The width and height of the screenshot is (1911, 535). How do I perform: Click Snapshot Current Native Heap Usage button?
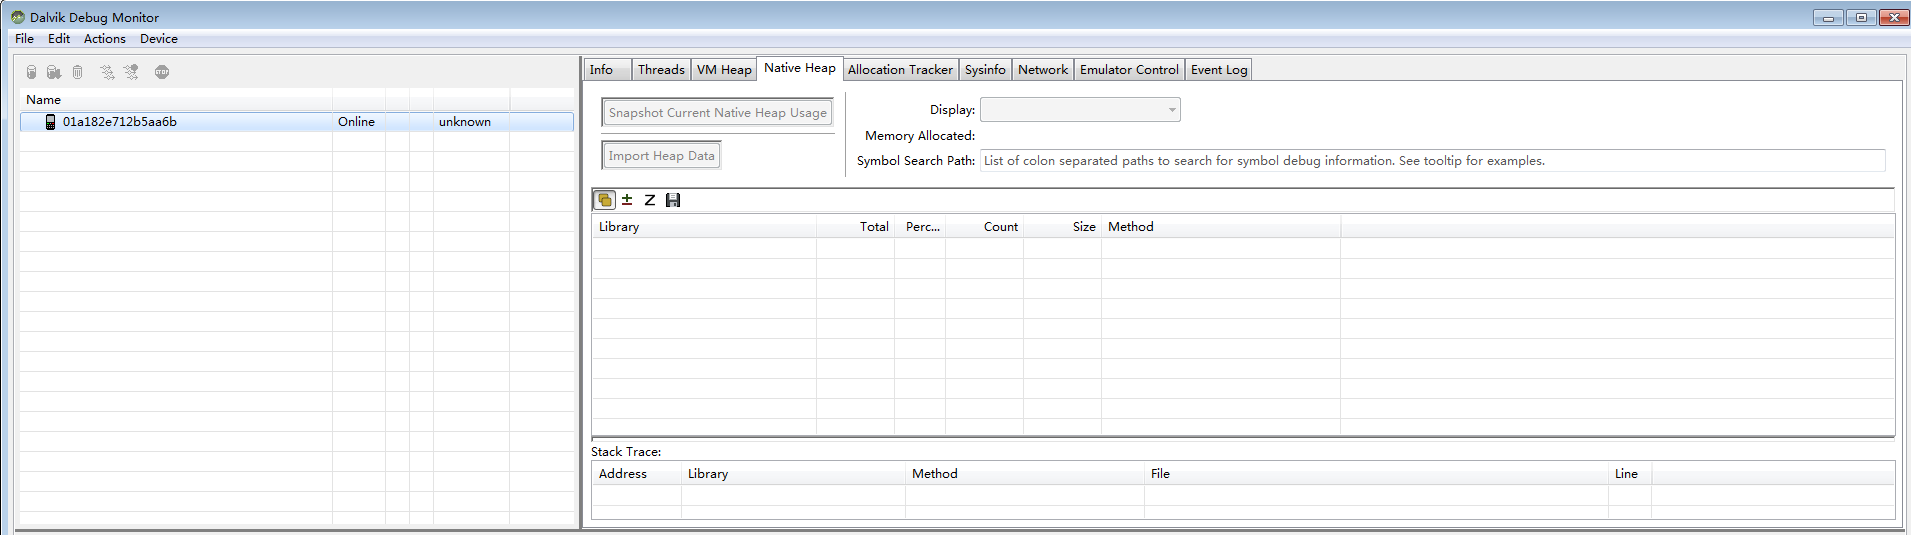[718, 113]
